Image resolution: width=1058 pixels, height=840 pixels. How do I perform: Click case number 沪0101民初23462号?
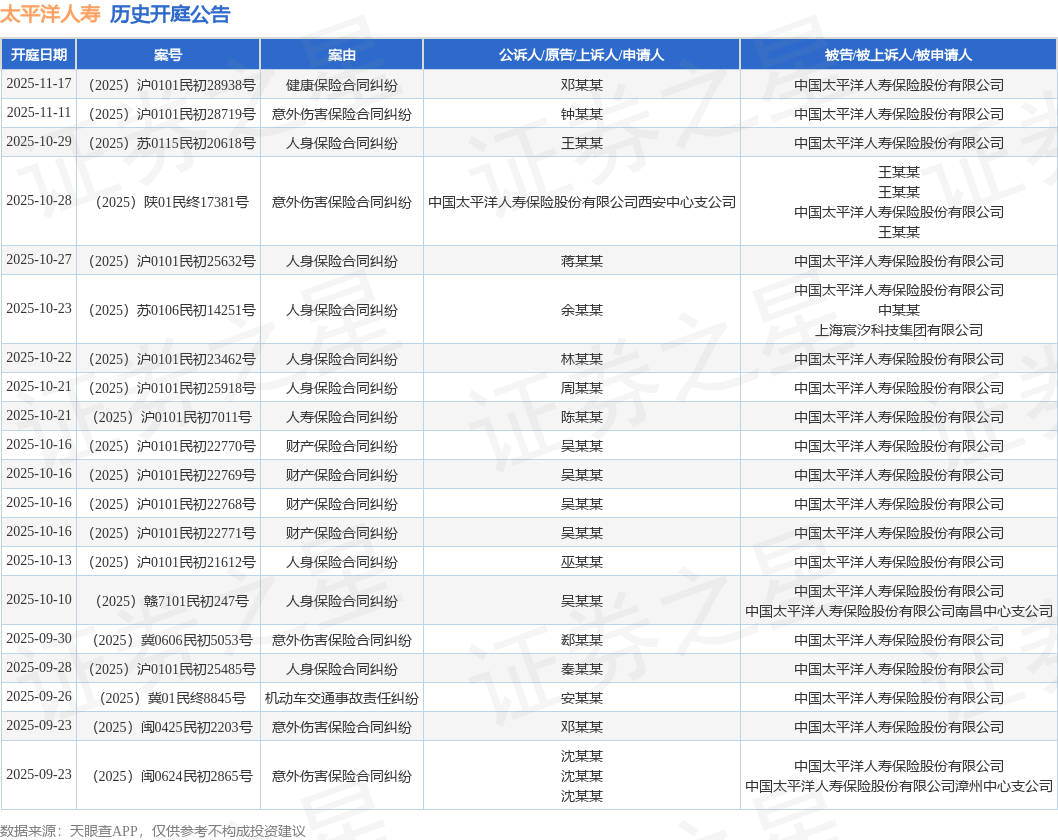click(x=172, y=359)
